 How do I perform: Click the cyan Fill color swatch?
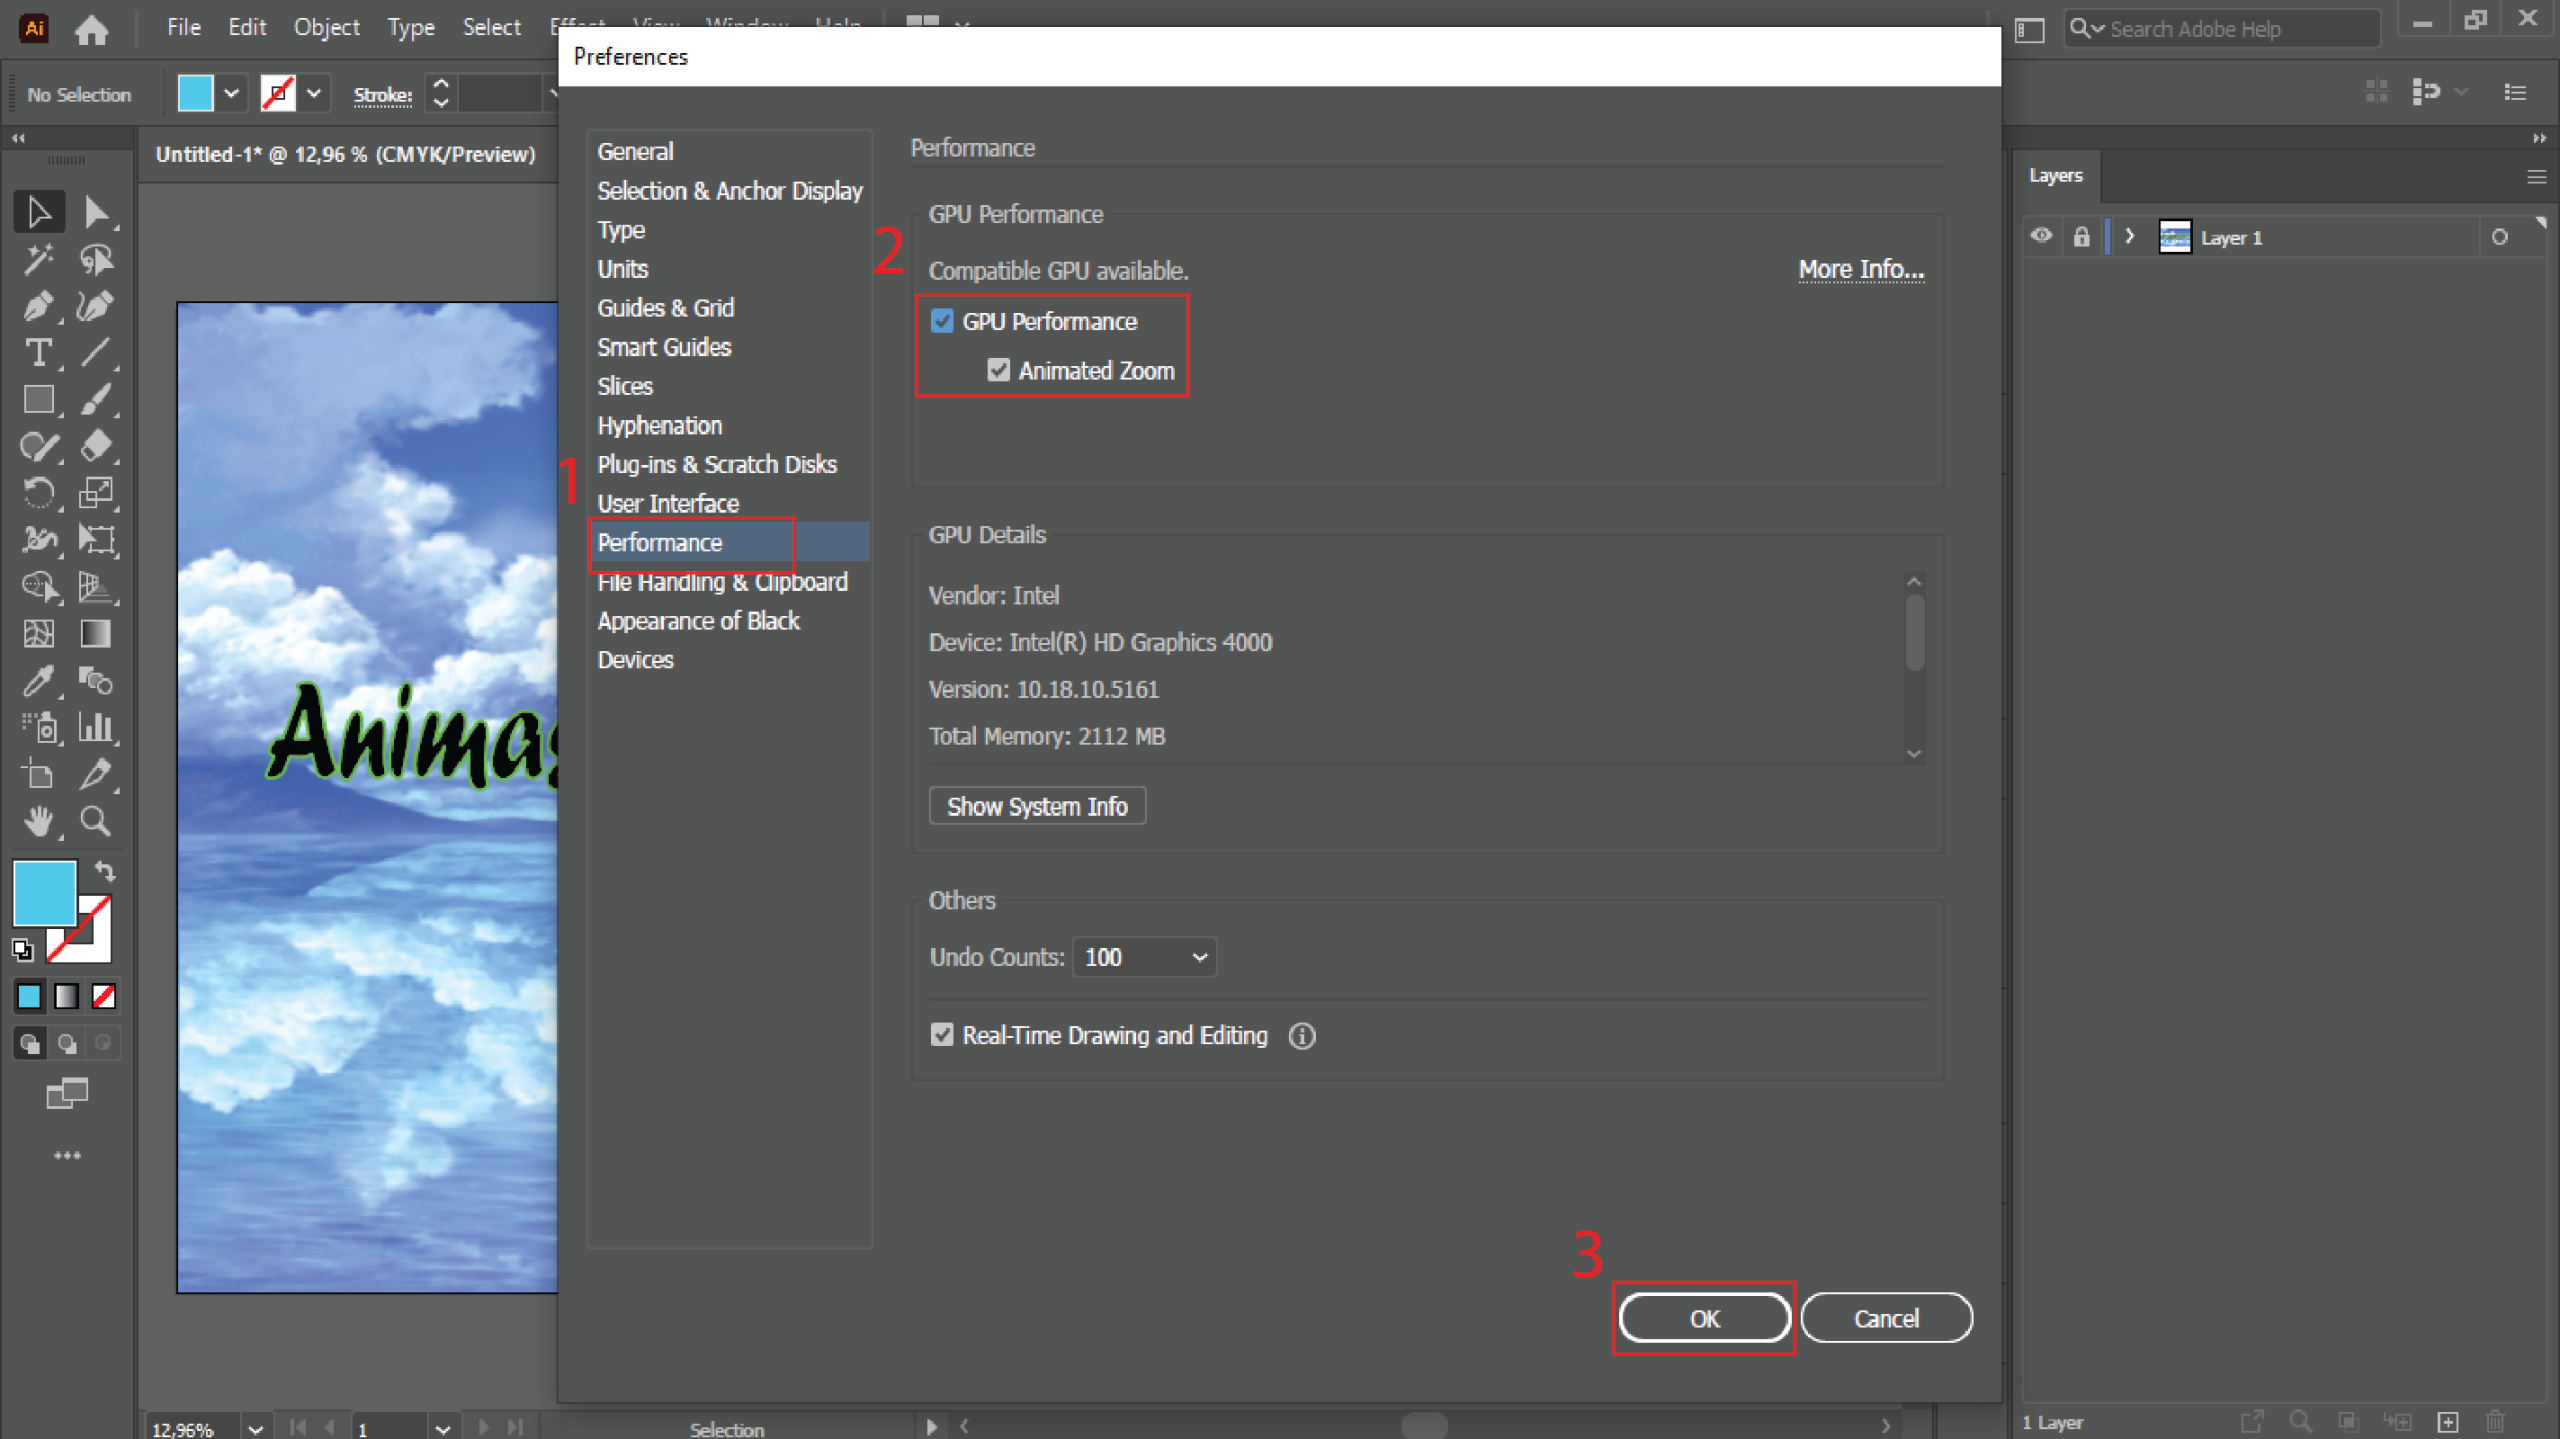(x=45, y=892)
